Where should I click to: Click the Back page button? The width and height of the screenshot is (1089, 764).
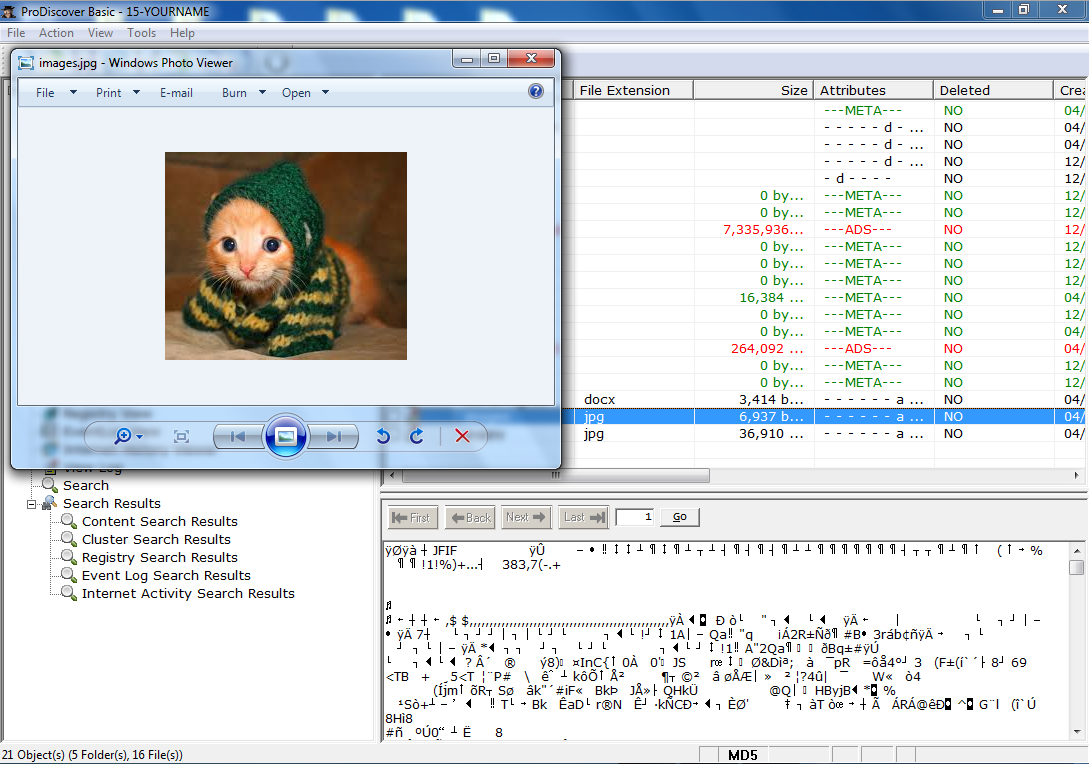tap(470, 517)
